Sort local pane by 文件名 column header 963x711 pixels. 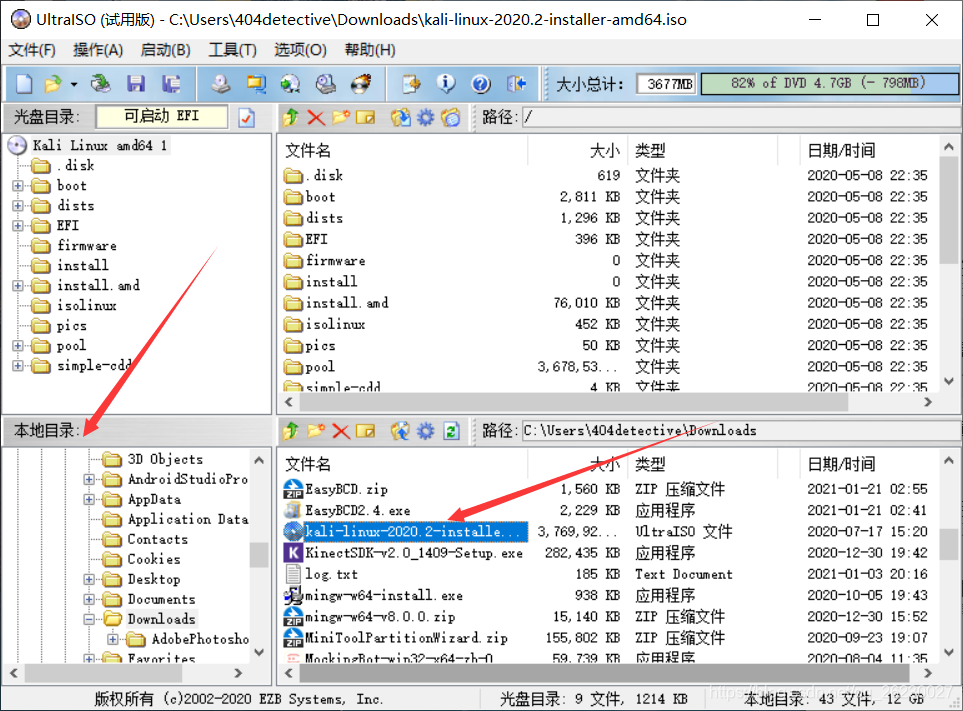pos(404,464)
